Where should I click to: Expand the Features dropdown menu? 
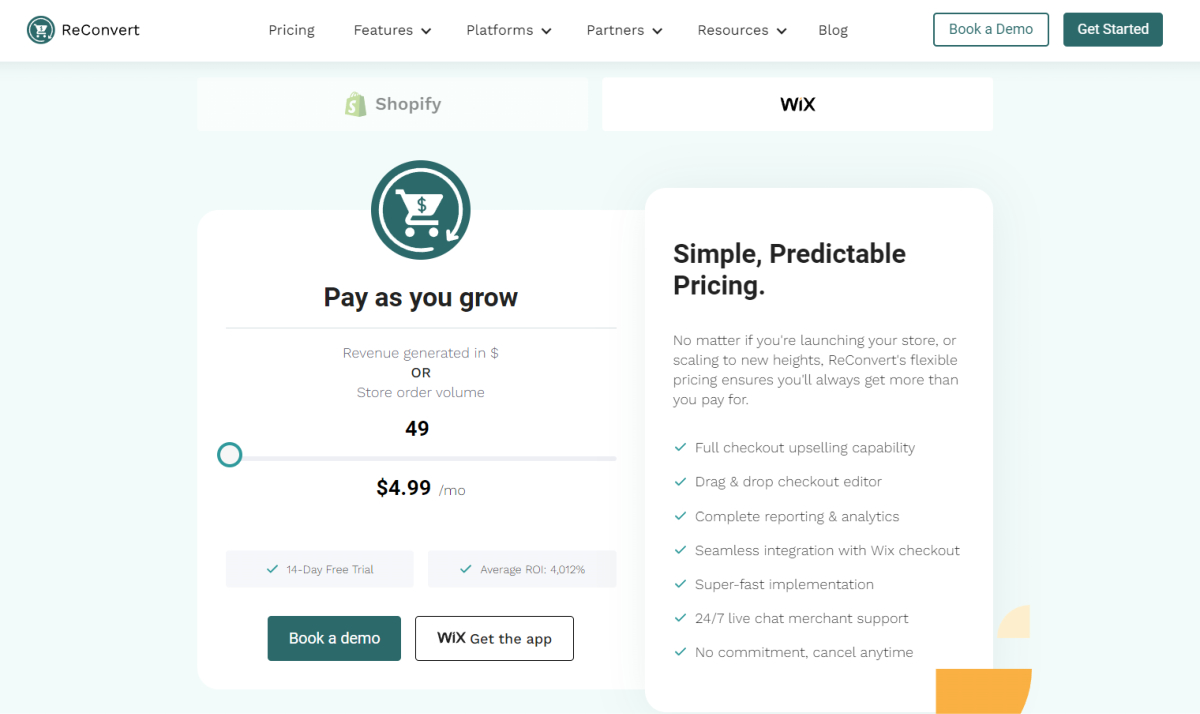coord(392,30)
